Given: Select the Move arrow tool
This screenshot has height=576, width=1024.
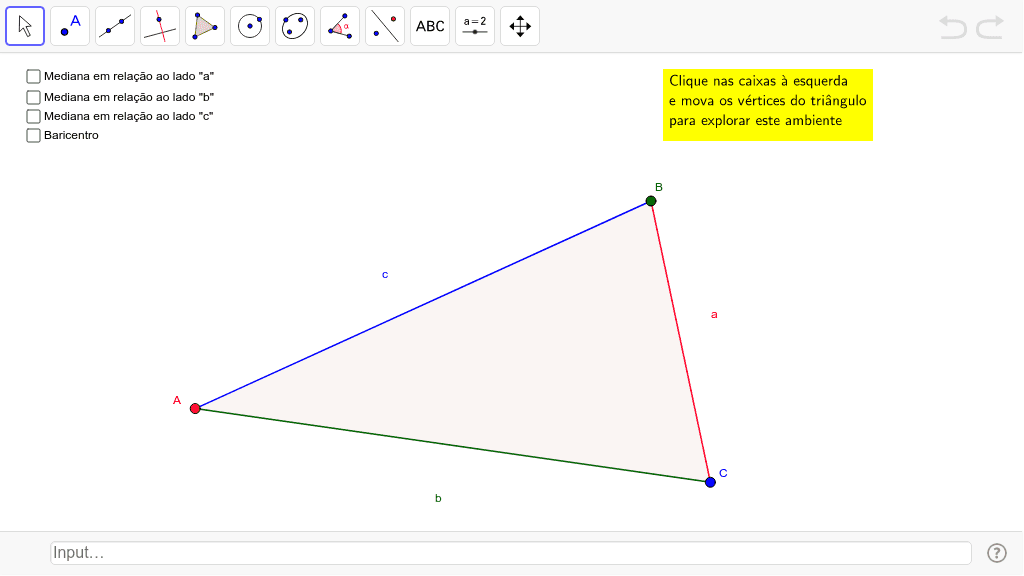Looking at the screenshot, I should 25,26.
